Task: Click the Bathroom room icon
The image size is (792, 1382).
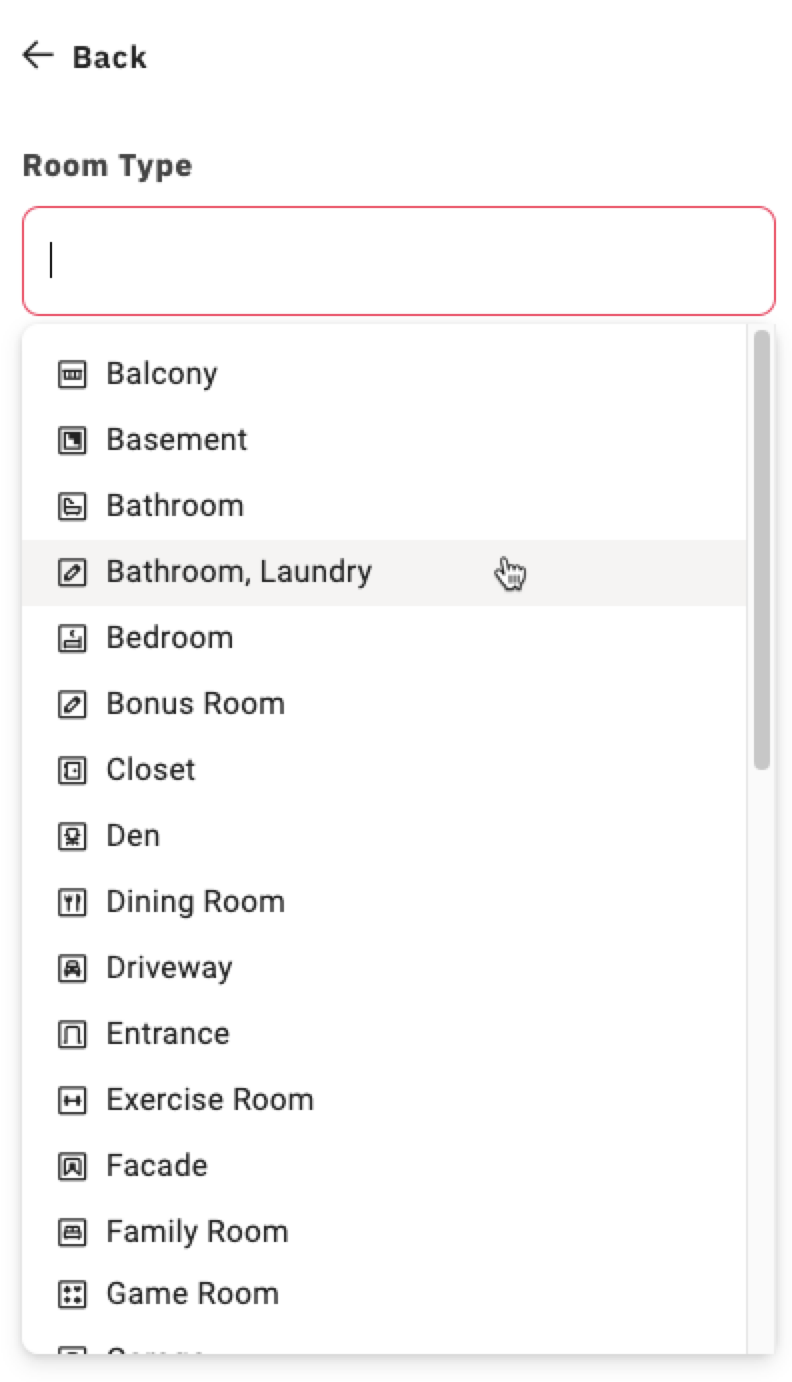Action: click(72, 505)
